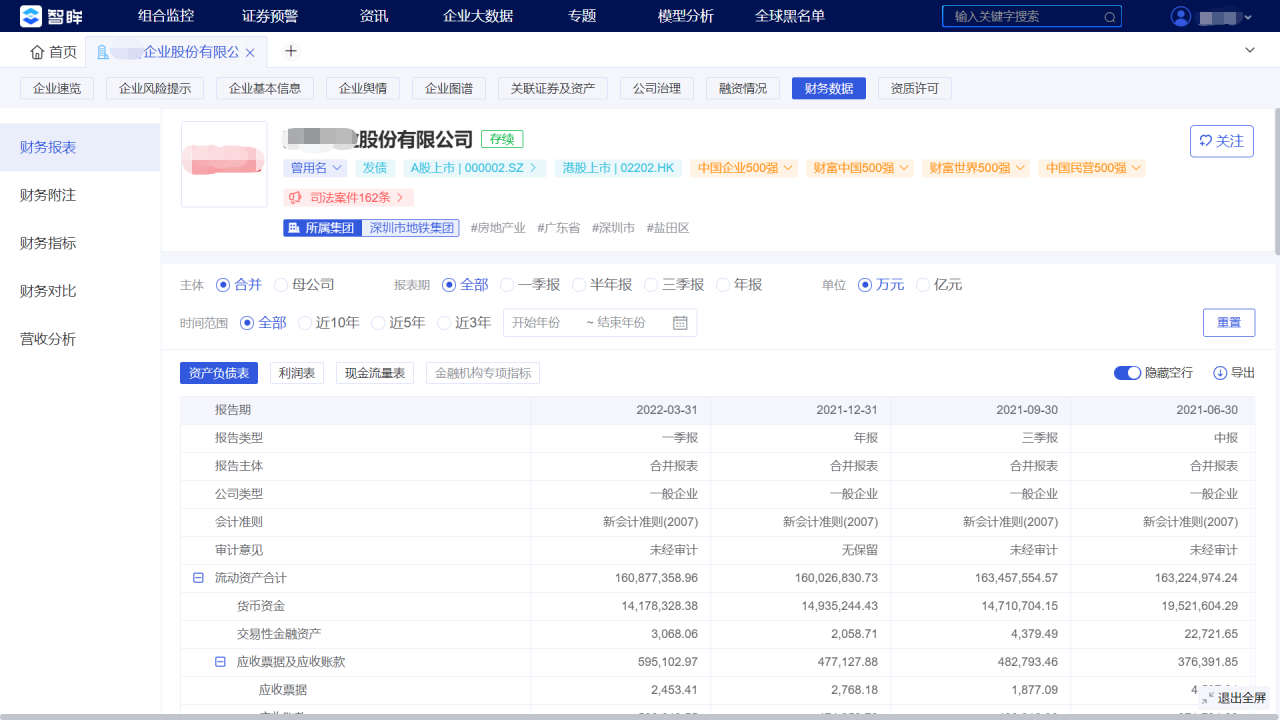Select 近10年 time range radio
1280x720 pixels.
click(x=305, y=323)
